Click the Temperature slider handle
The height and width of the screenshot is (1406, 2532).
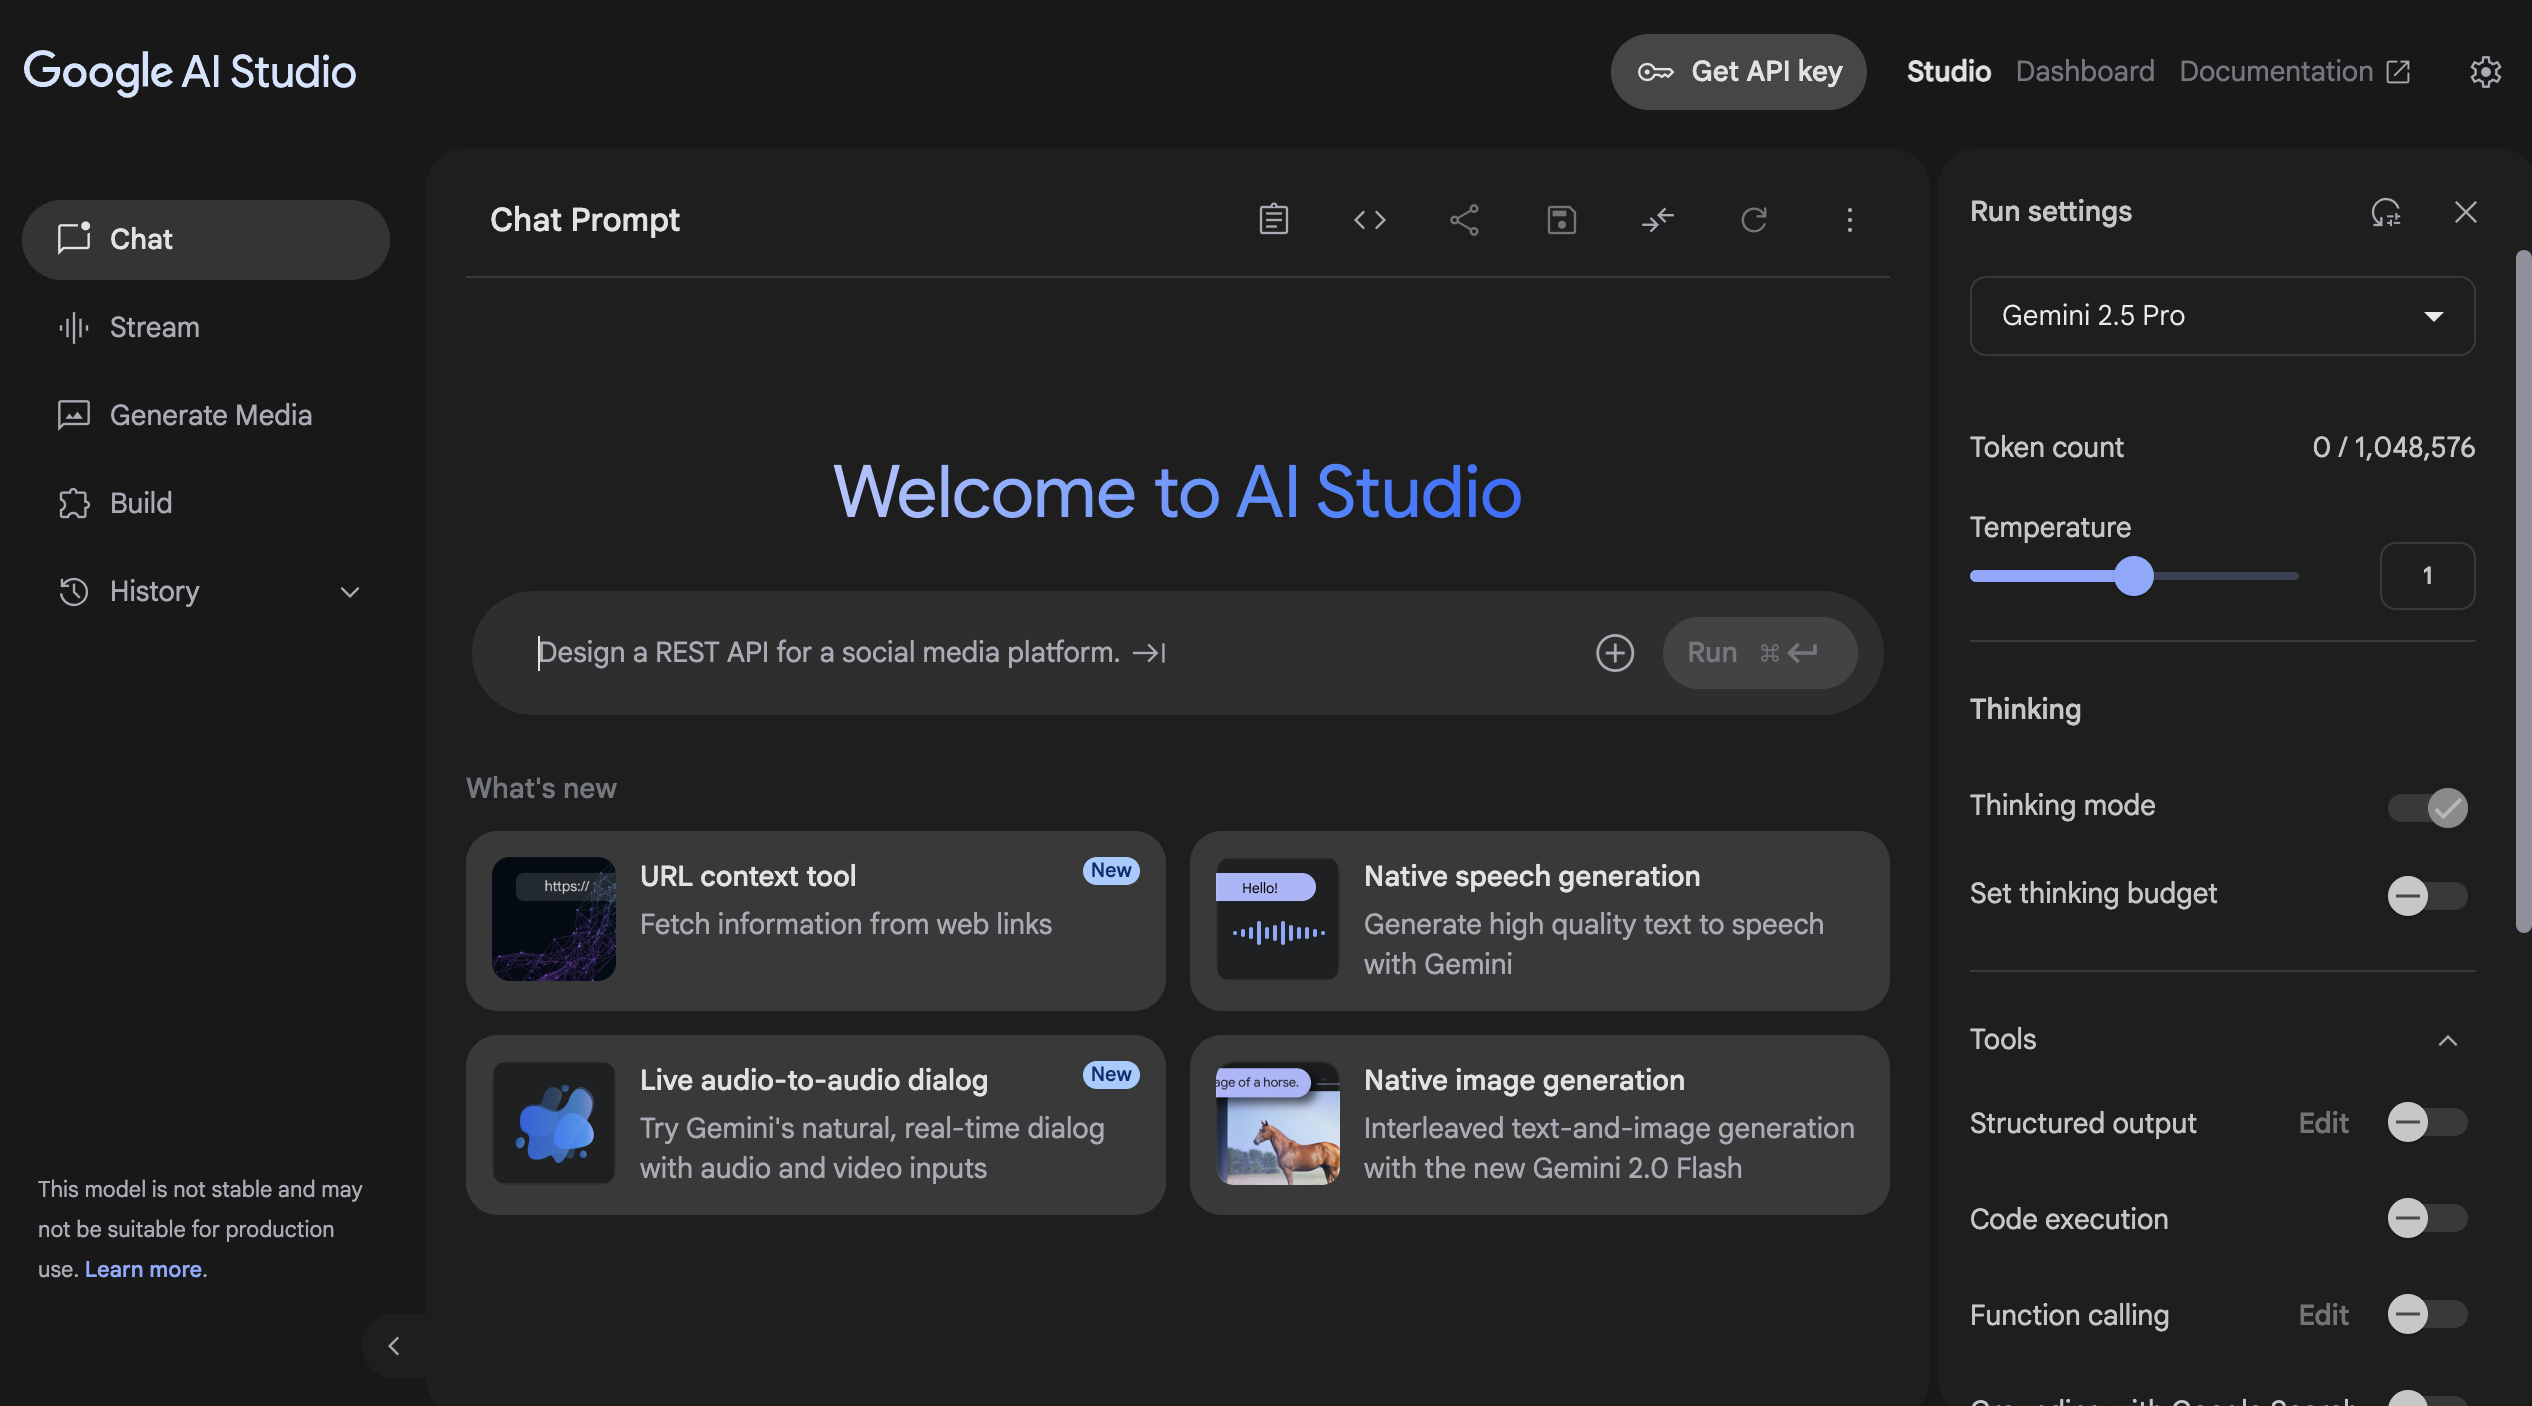[2134, 576]
